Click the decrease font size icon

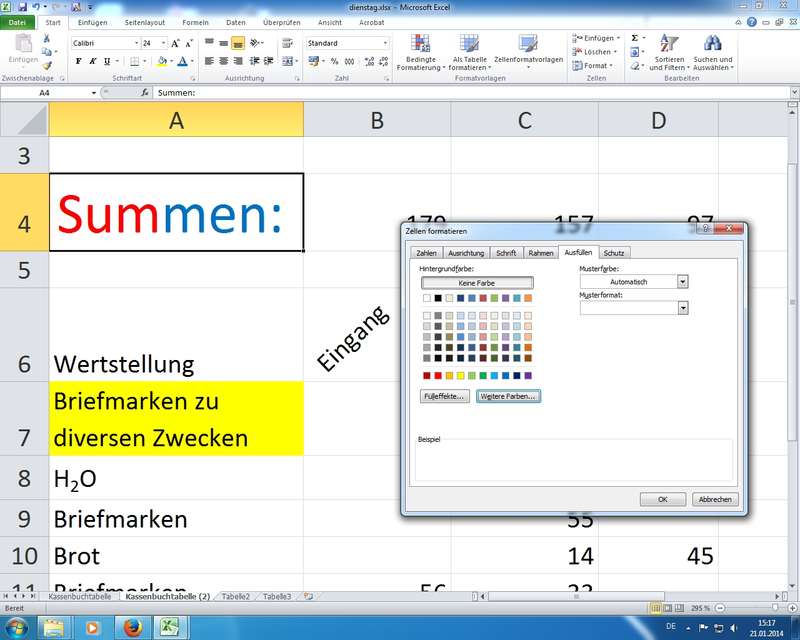[189, 43]
